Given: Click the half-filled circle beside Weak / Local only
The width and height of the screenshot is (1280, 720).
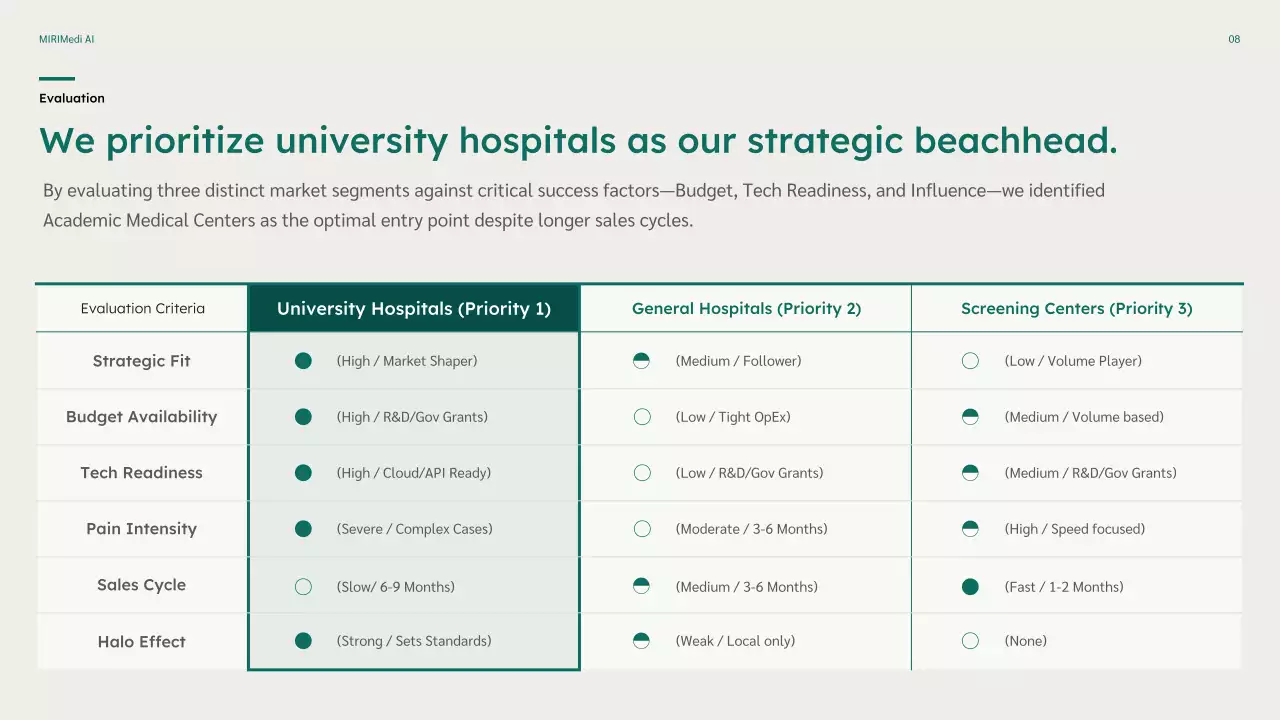Looking at the screenshot, I should tap(642, 641).
